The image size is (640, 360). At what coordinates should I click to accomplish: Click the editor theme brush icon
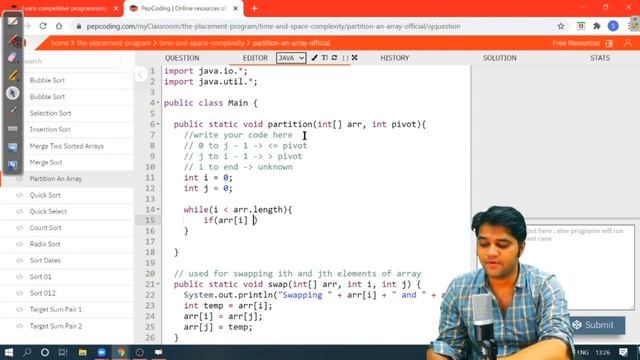click(314, 58)
